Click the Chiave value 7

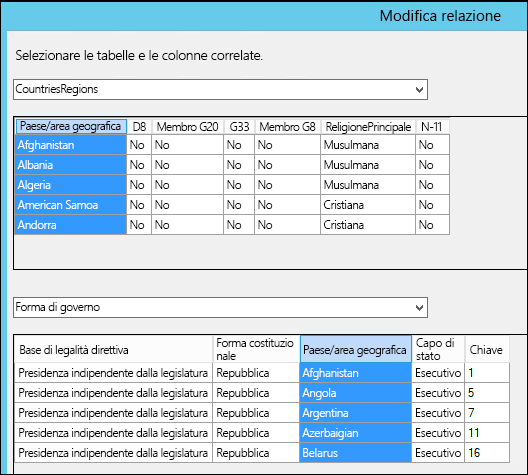point(487,413)
